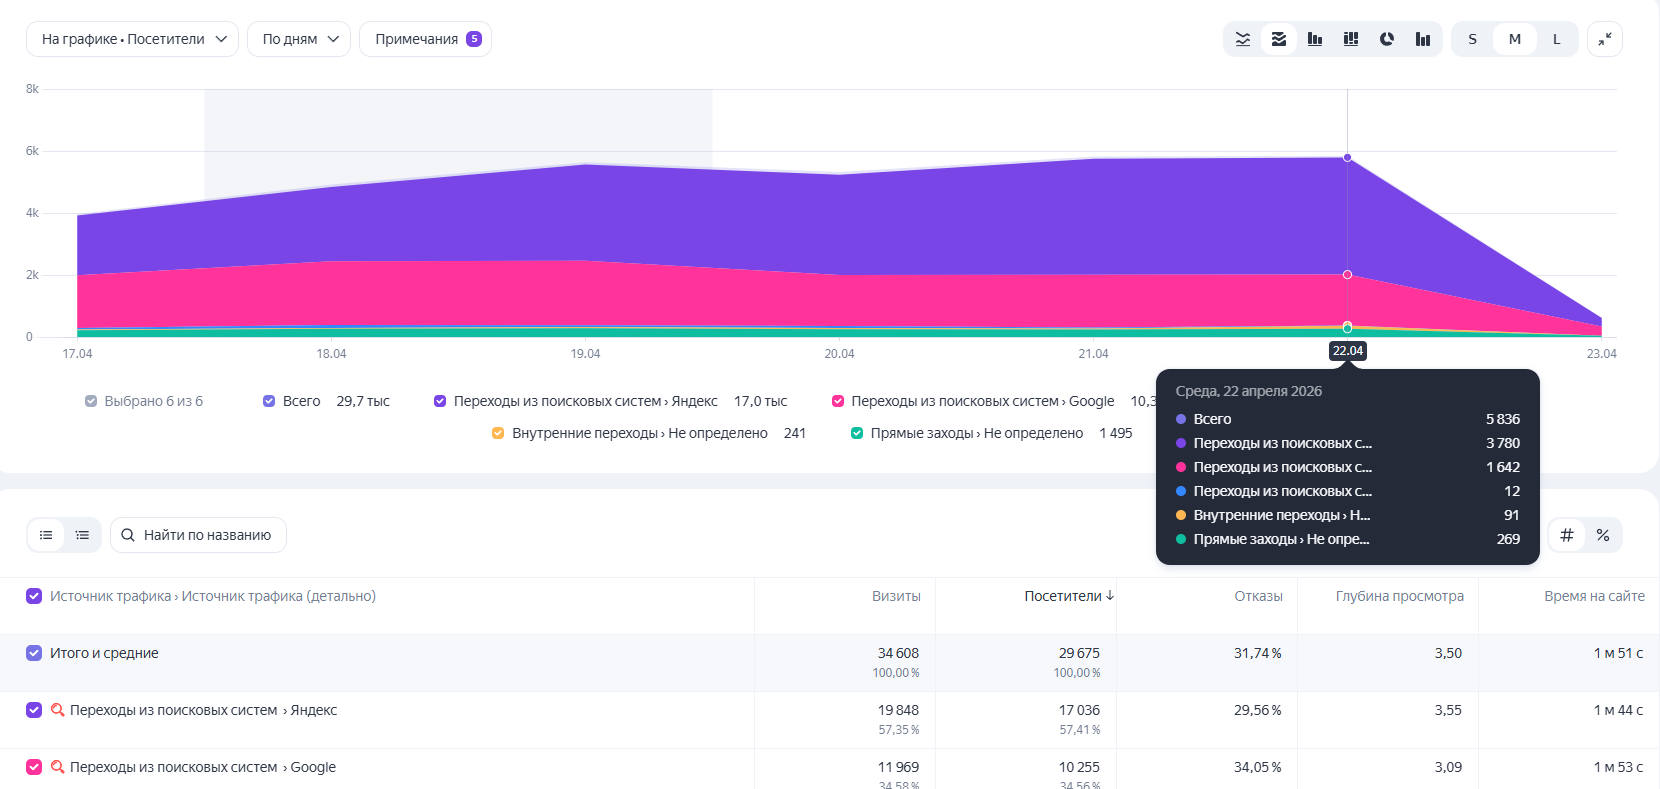Click the '17 036' Яндекс visitors cell
Image resolution: width=1660 pixels, height=789 pixels.
point(1079,710)
